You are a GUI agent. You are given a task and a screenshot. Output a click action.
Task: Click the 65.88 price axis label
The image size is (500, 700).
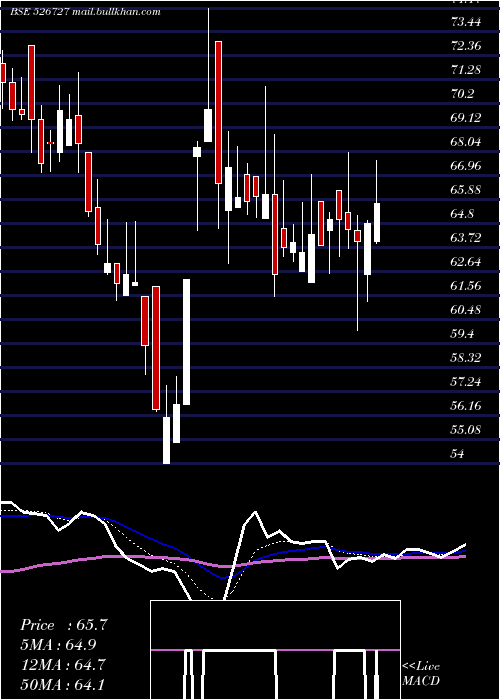[x=466, y=190]
